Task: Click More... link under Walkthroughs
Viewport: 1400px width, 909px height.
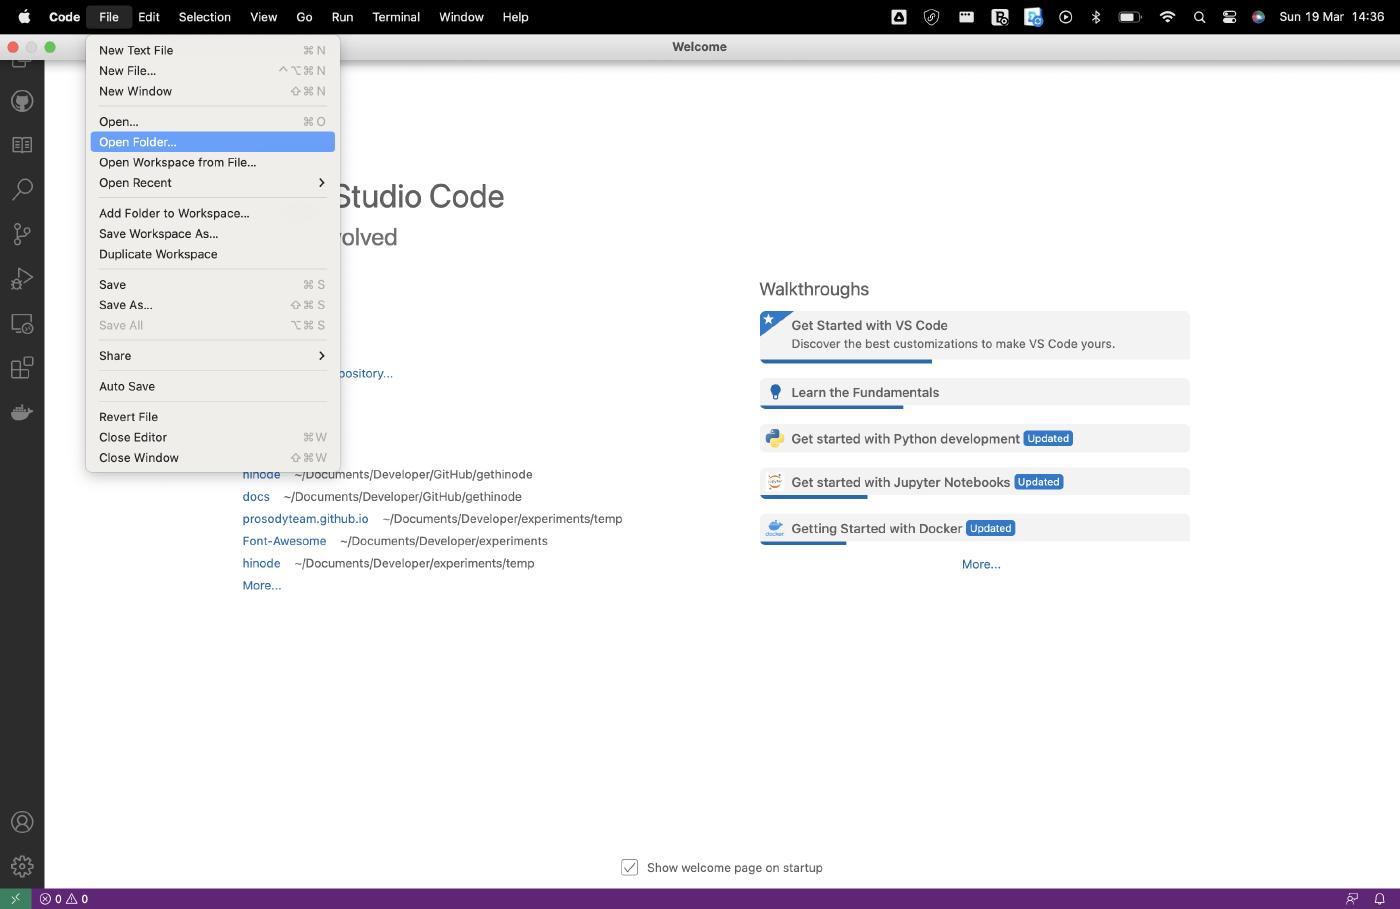Action: [981, 564]
